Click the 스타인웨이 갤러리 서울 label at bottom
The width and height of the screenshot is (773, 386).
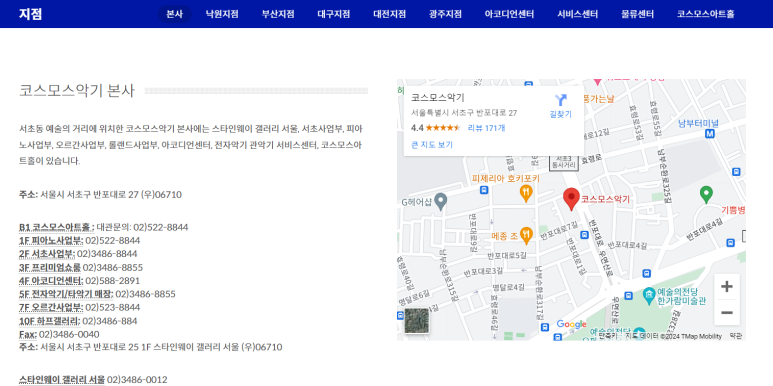[x=62, y=380]
